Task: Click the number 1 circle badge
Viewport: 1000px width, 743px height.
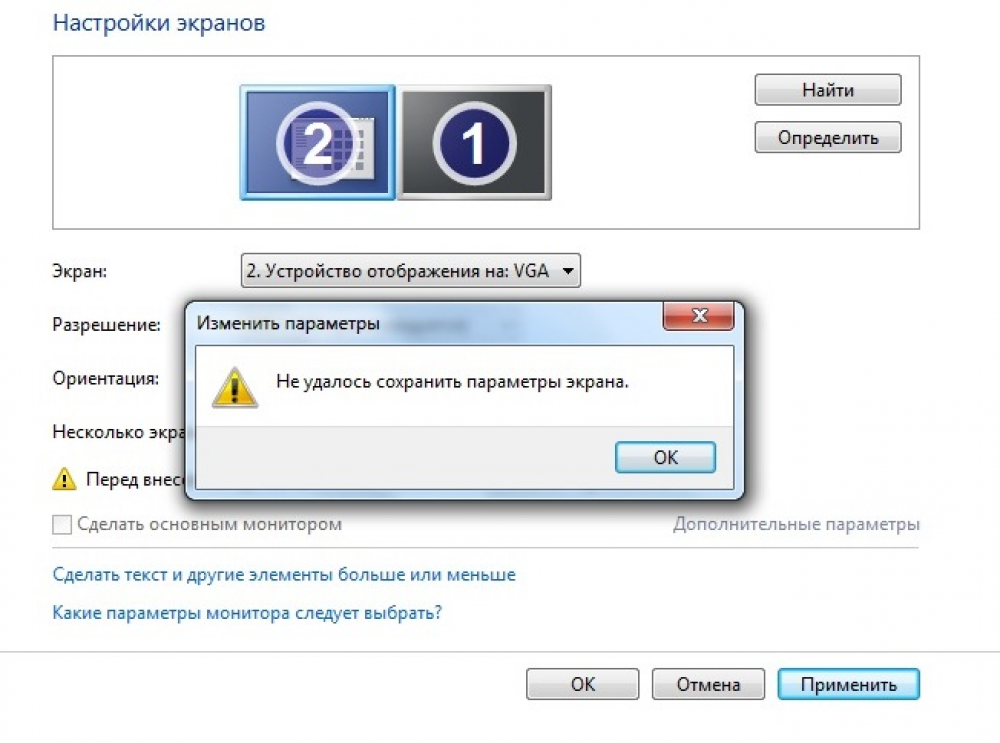Action: click(x=474, y=143)
